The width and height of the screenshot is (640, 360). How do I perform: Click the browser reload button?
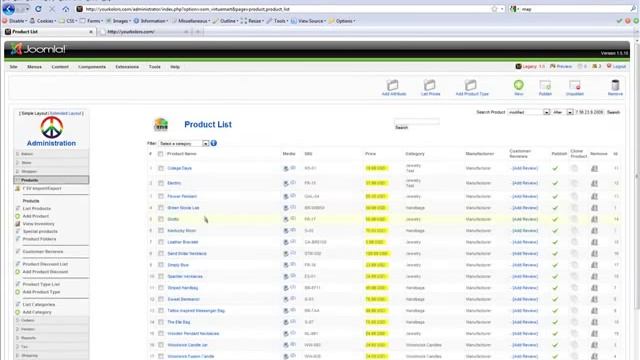[38, 9]
